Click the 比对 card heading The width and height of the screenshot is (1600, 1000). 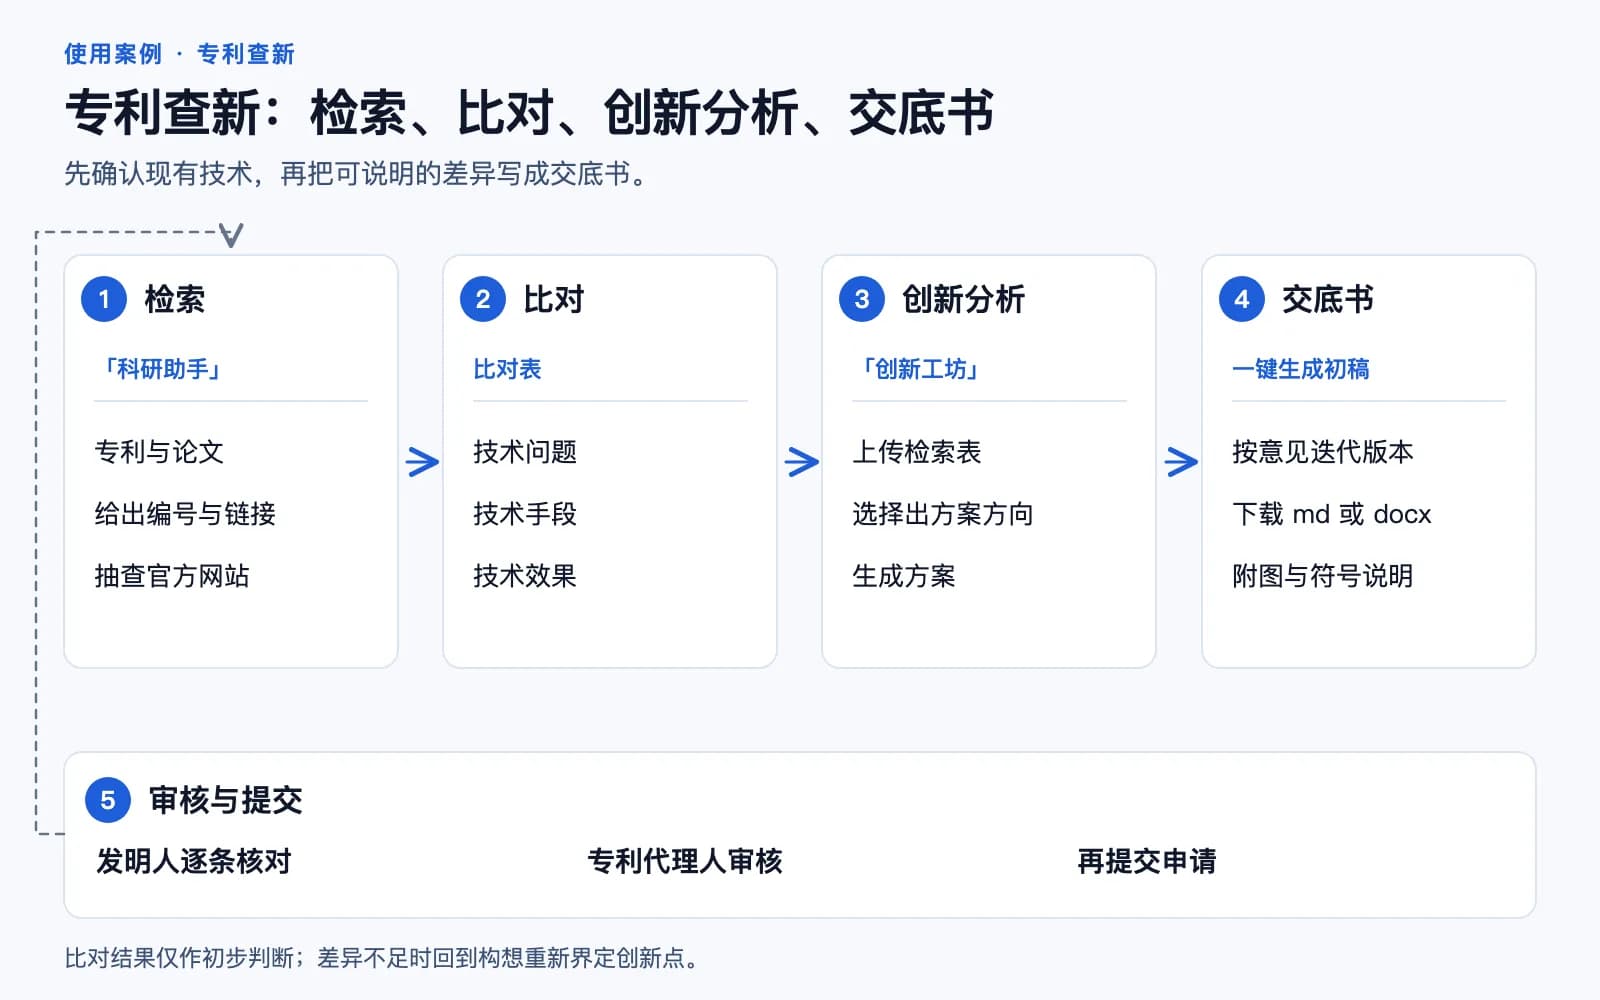click(x=554, y=299)
